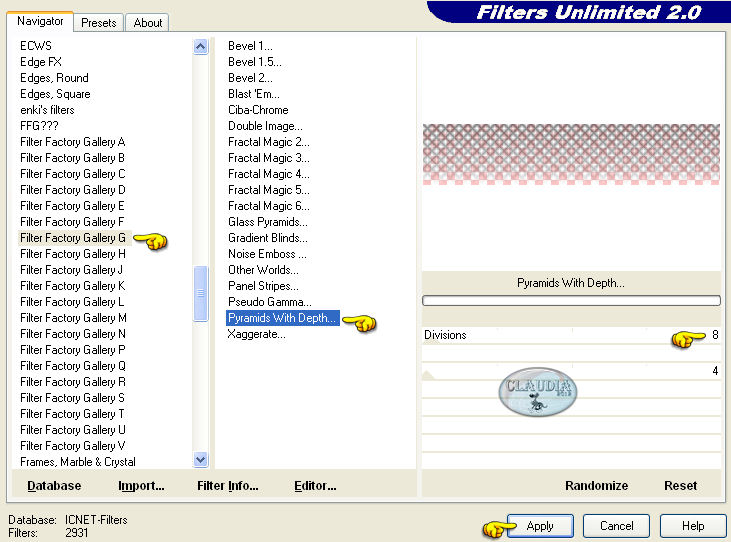Select enki's filters category
The width and height of the screenshot is (731, 542).
click(47, 110)
